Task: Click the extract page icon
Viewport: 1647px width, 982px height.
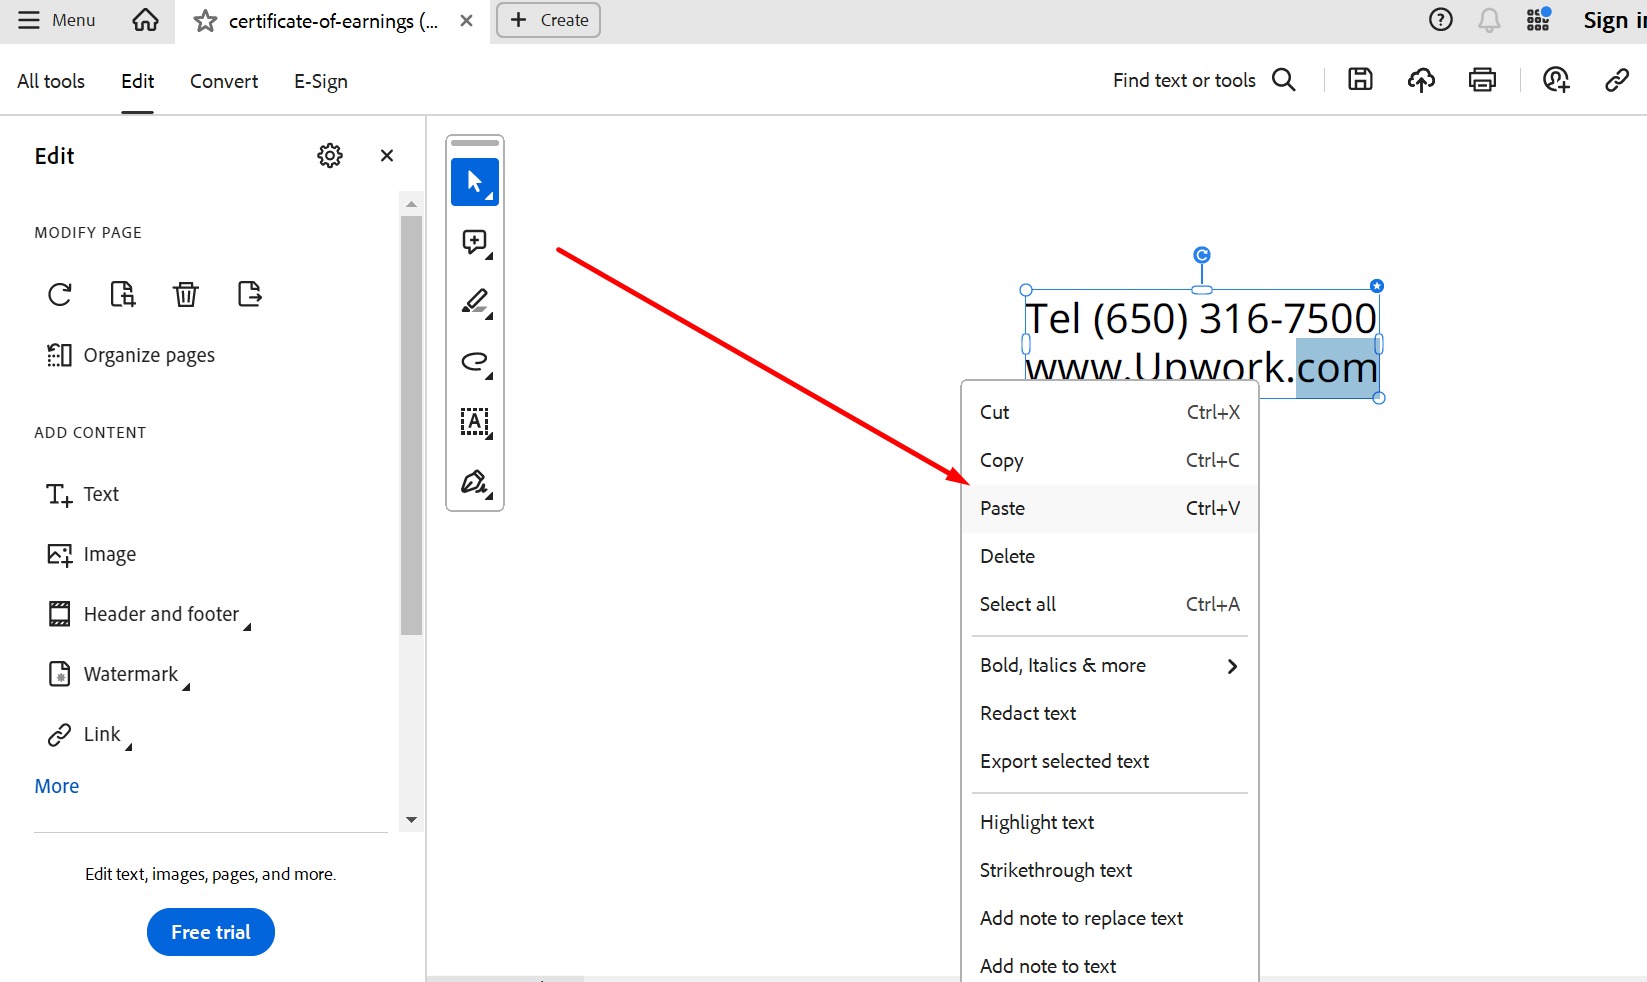Action: [x=249, y=294]
